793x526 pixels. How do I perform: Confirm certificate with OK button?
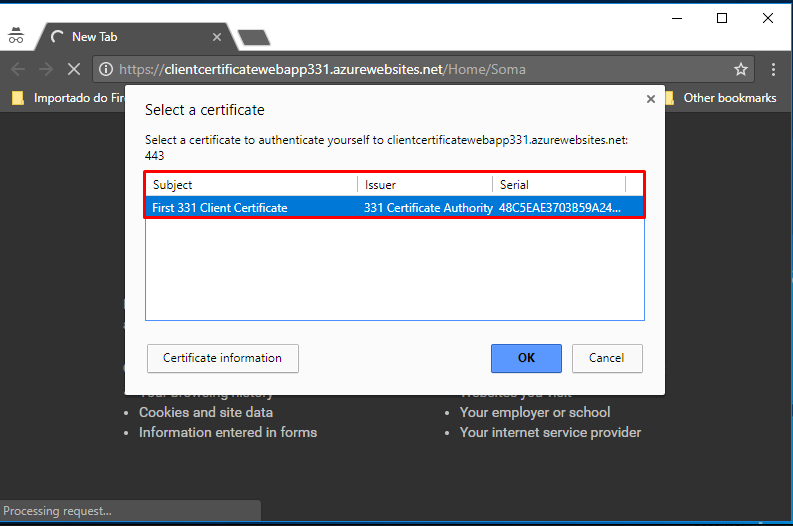point(526,358)
